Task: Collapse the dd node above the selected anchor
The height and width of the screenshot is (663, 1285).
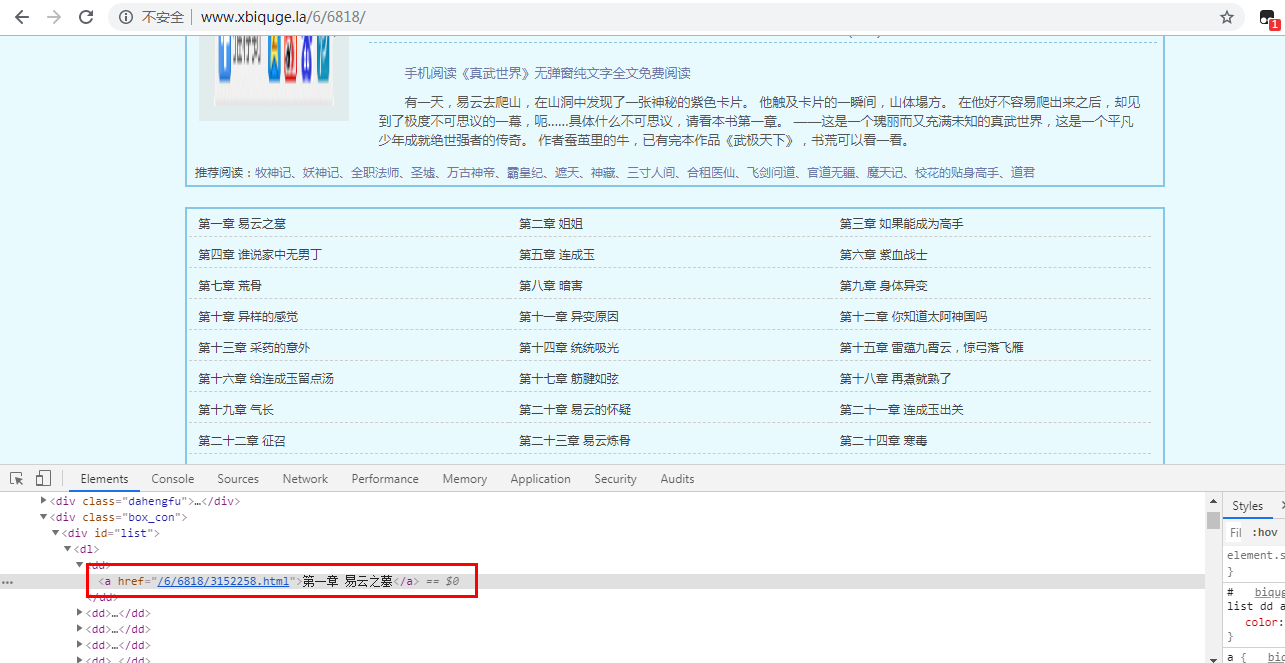Action: tap(80, 565)
